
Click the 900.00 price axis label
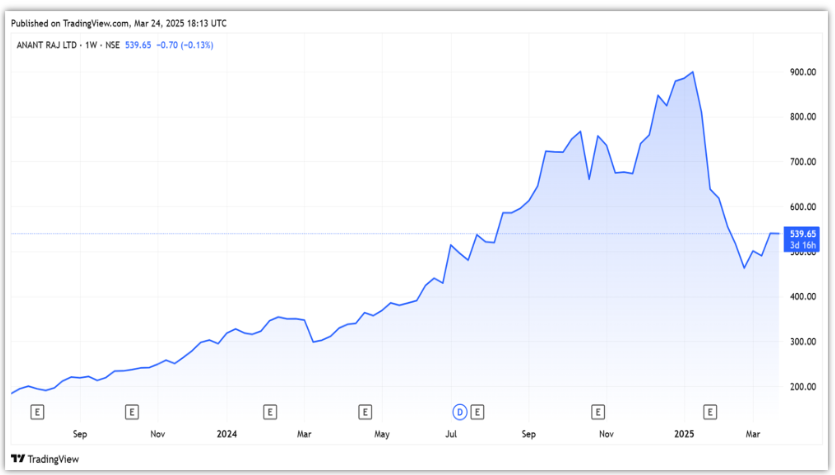point(802,72)
